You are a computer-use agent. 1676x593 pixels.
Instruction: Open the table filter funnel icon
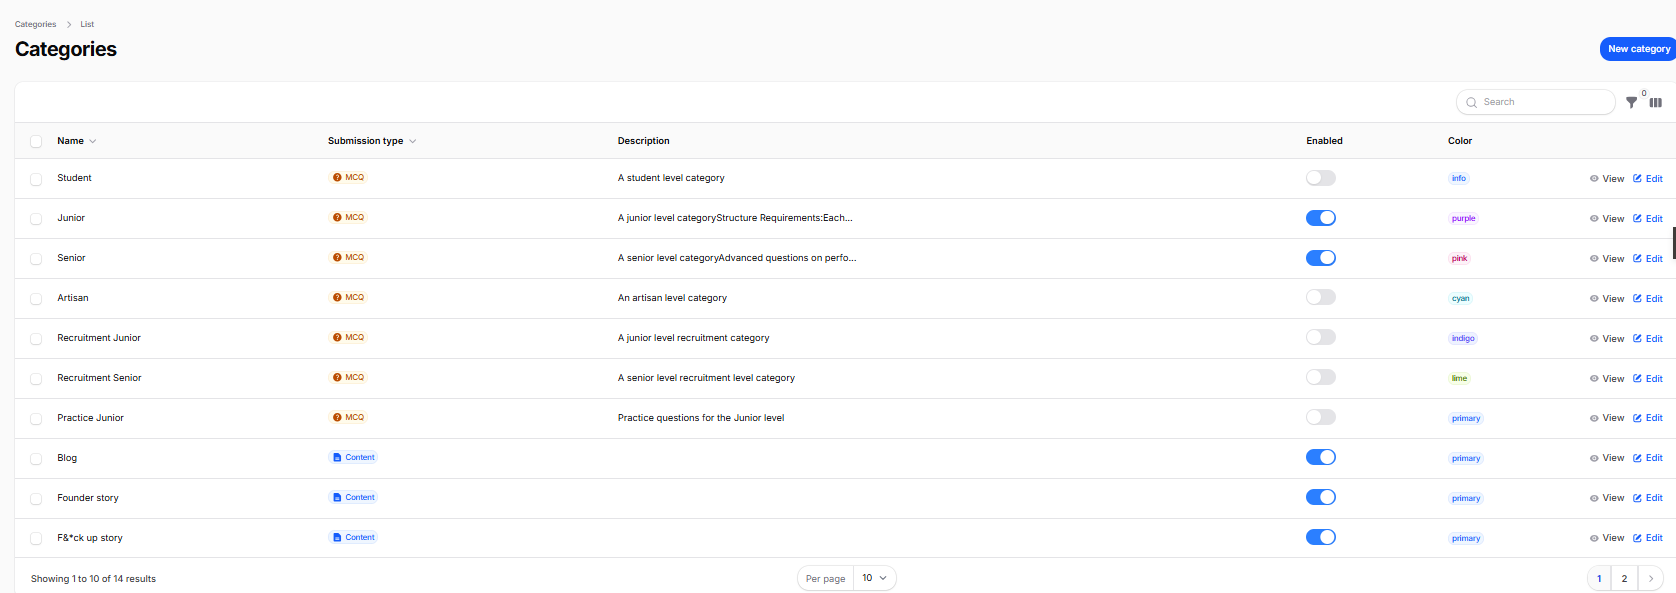[x=1631, y=102]
